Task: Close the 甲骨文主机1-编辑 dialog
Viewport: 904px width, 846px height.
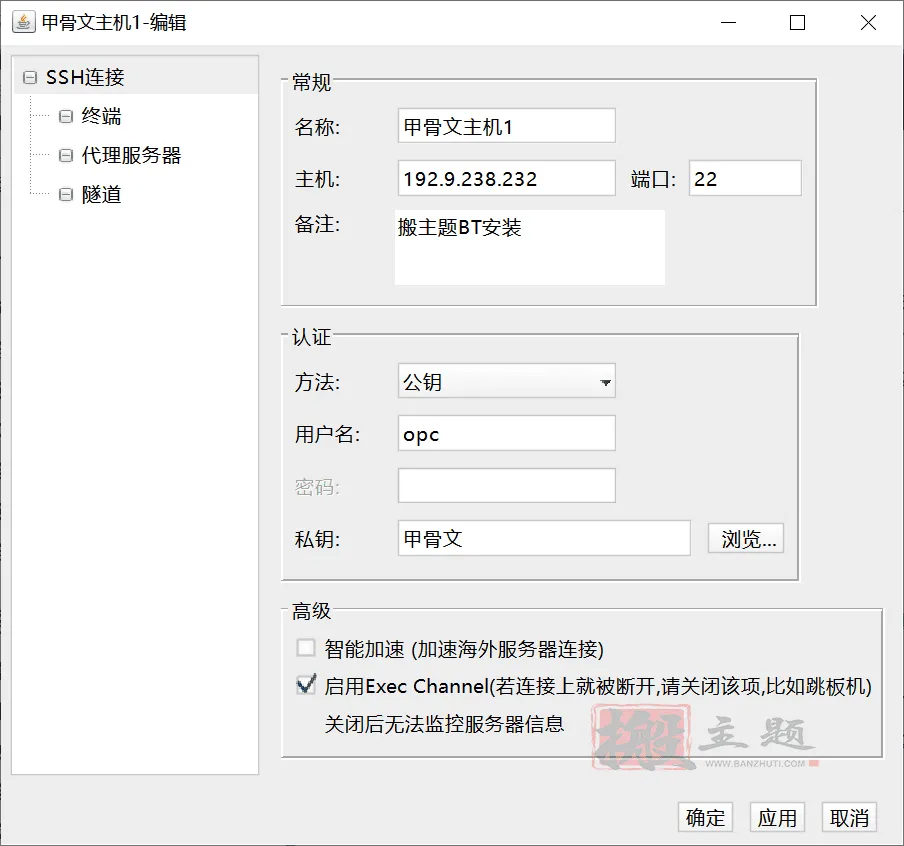Action: point(868,22)
